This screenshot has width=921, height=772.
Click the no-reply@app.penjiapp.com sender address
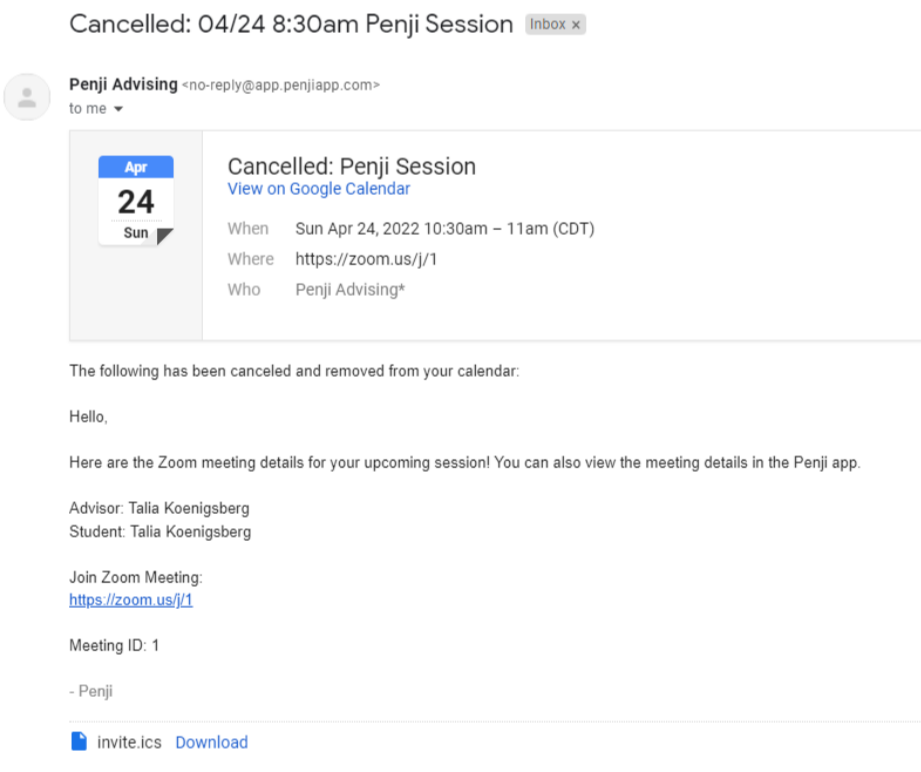coord(280,85)
